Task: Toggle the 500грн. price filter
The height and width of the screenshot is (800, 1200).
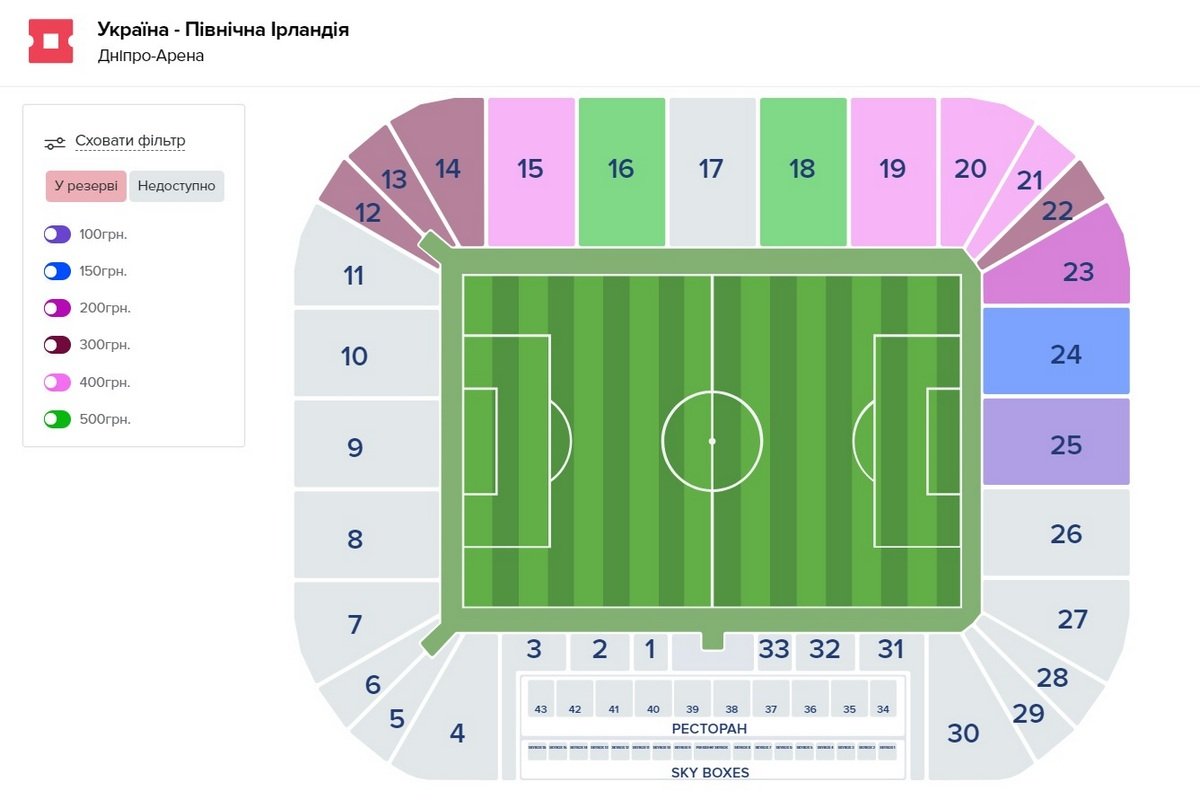Action: [x=57, y=419]
